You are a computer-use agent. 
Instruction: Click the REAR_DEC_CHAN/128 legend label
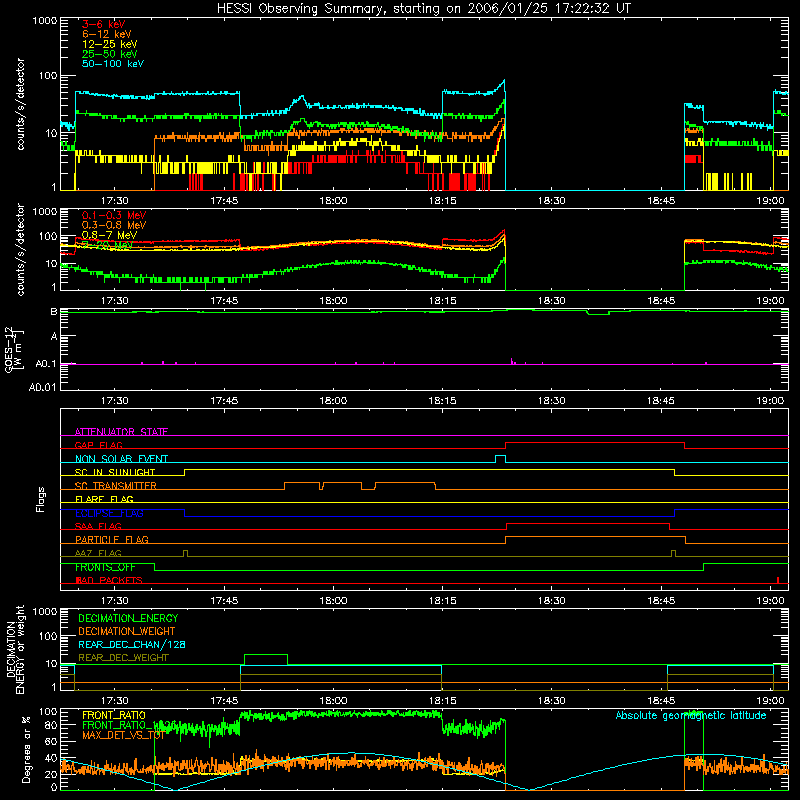click(132, 644)
